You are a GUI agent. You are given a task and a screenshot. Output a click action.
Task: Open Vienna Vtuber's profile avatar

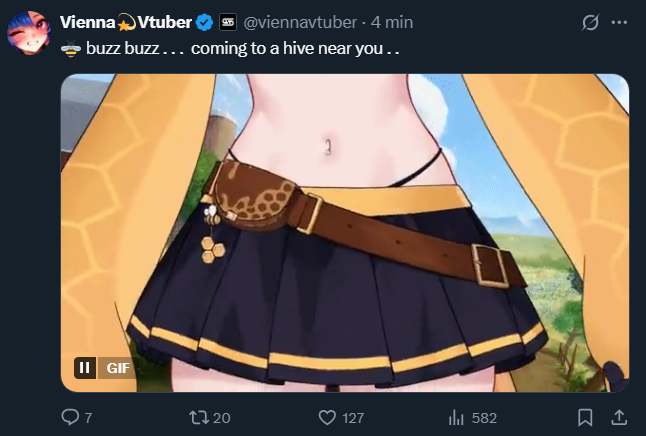pyautogui.click(x=29, y=33)
